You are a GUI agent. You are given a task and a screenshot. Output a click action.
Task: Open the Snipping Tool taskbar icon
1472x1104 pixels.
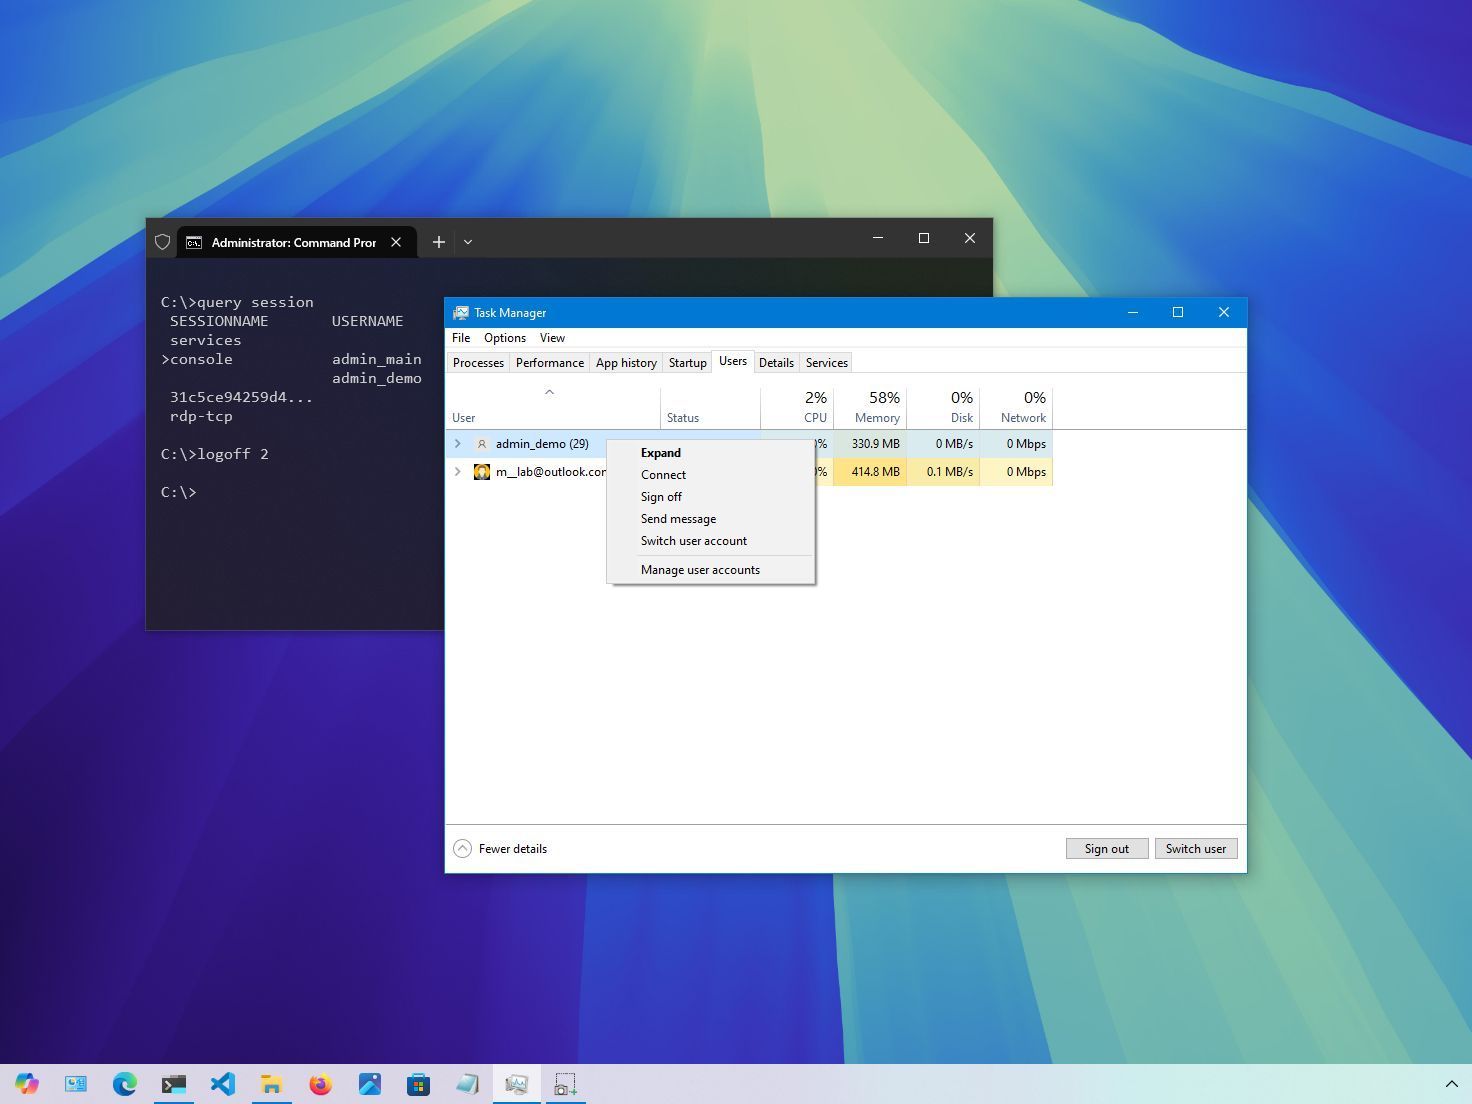[x=565, y=1084]
